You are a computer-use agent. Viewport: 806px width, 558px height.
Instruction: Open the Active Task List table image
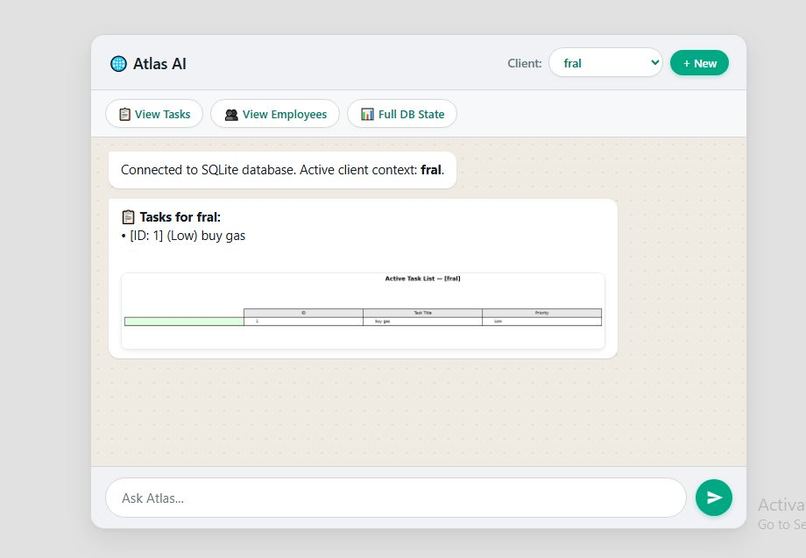pos(363,311)
